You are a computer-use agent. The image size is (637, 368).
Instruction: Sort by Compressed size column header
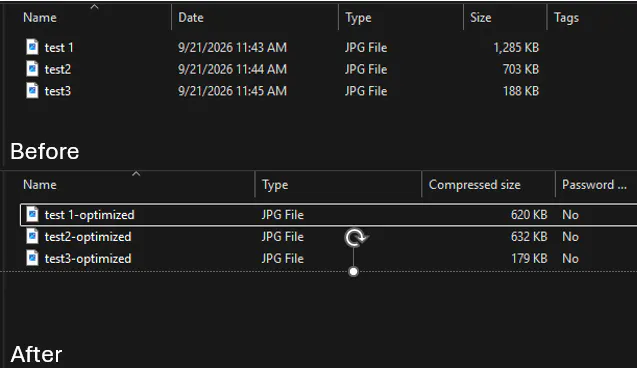pyautogui.click(x=474, y=185)
